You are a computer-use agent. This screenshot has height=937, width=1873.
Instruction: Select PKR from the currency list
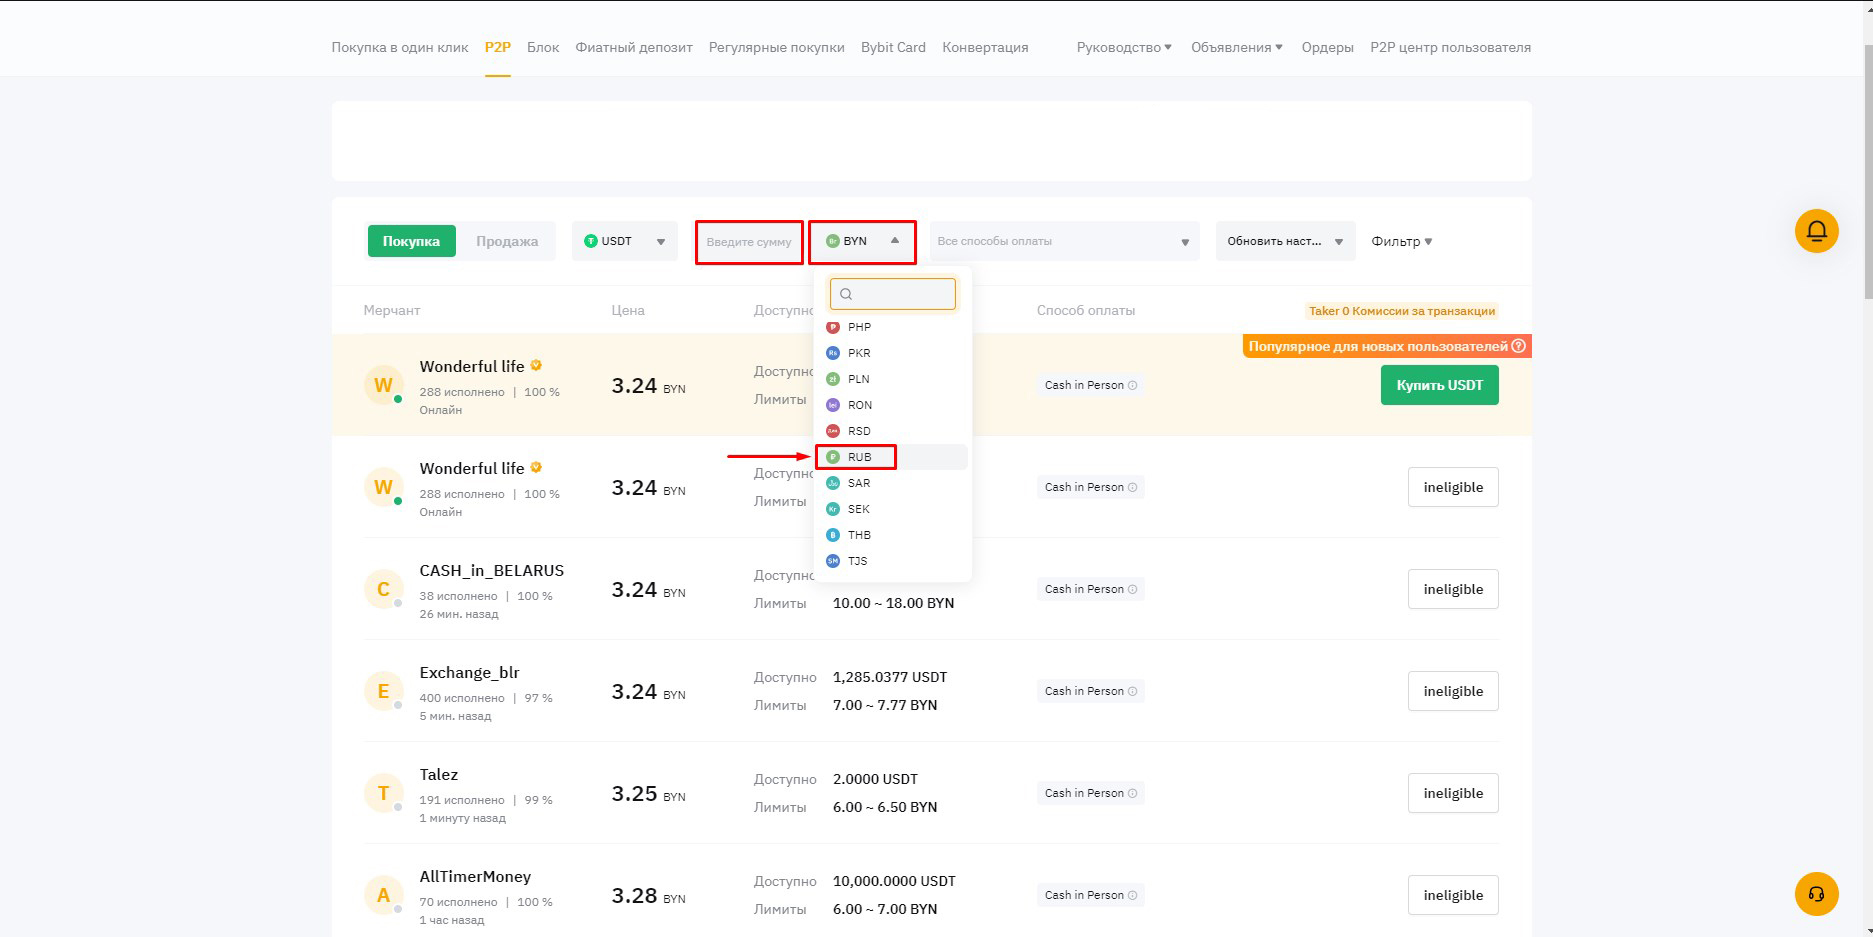coord(891,353)
